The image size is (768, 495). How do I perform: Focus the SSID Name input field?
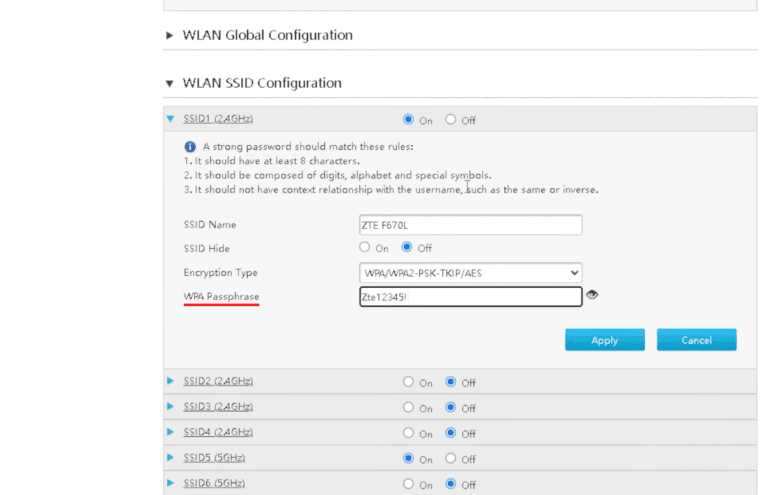(470, 225)
